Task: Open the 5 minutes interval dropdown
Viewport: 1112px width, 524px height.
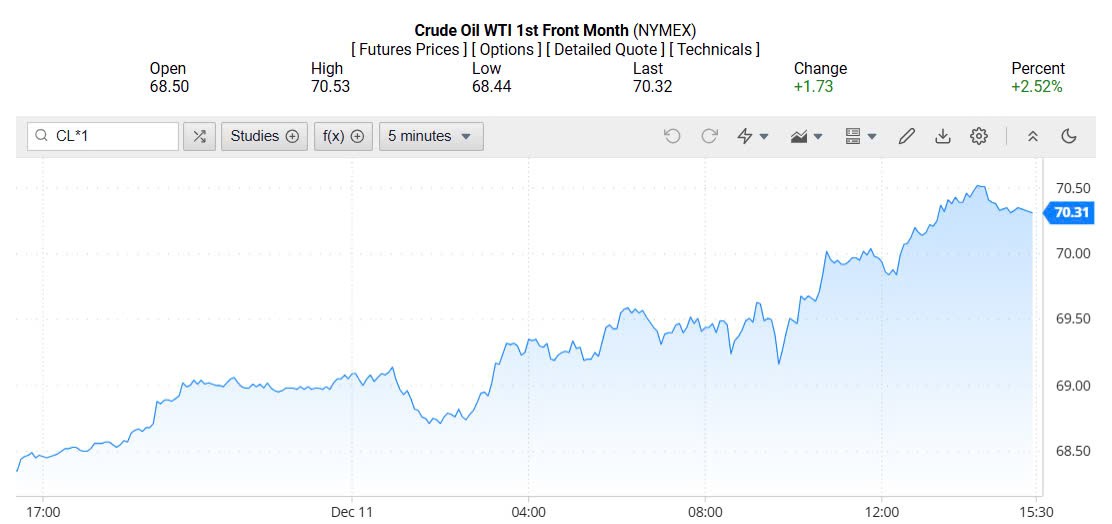Action: 431,136
